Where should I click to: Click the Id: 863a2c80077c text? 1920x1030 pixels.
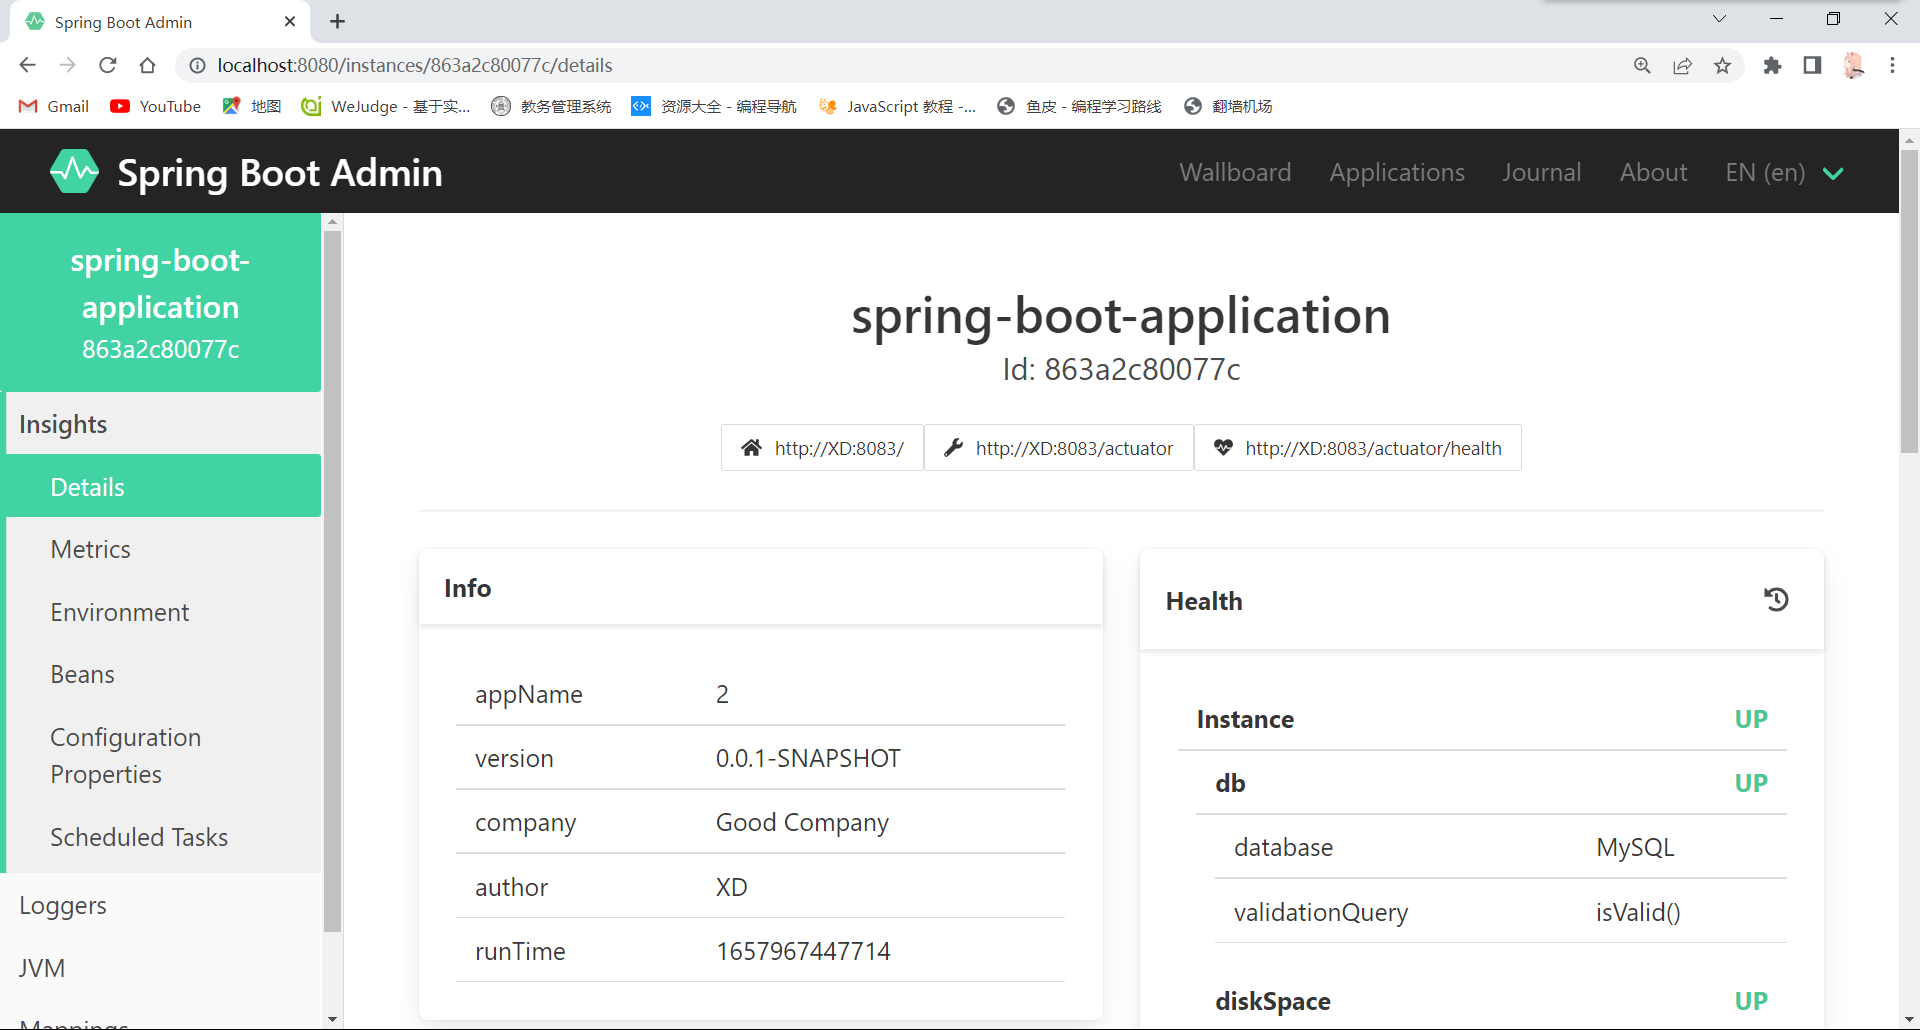point(1121,369)
